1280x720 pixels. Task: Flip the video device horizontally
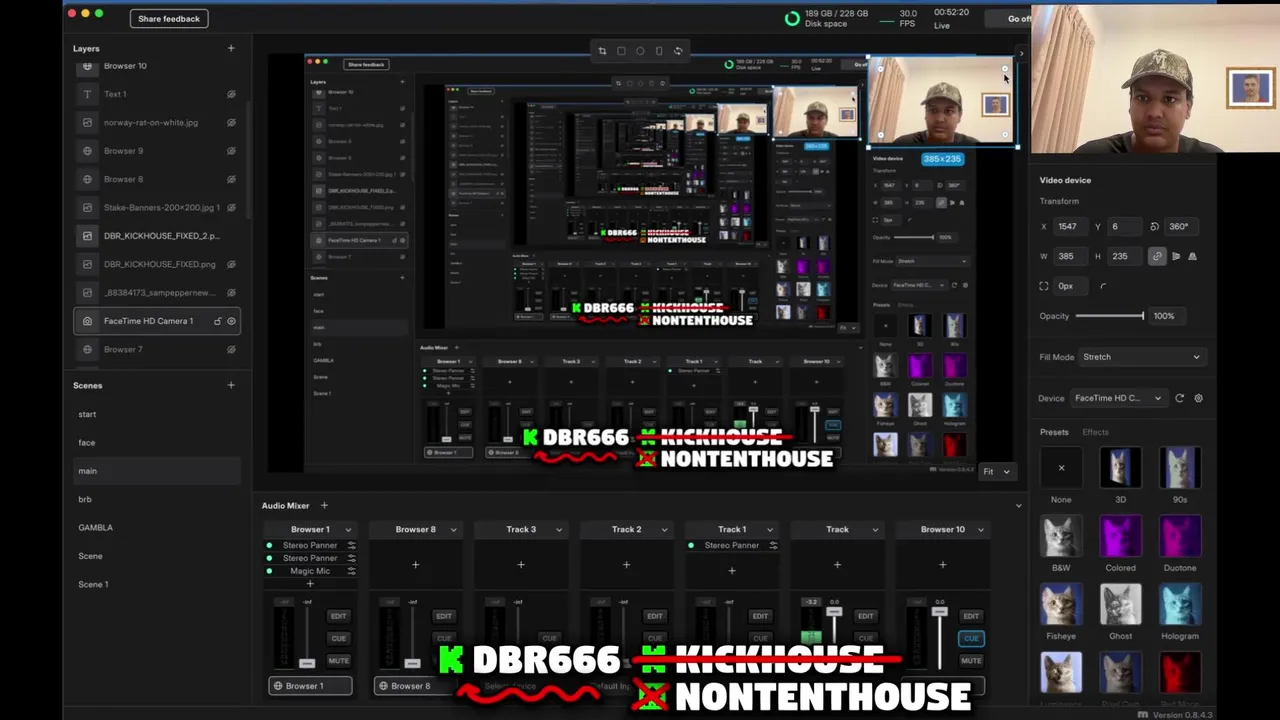pos(1176,256)
